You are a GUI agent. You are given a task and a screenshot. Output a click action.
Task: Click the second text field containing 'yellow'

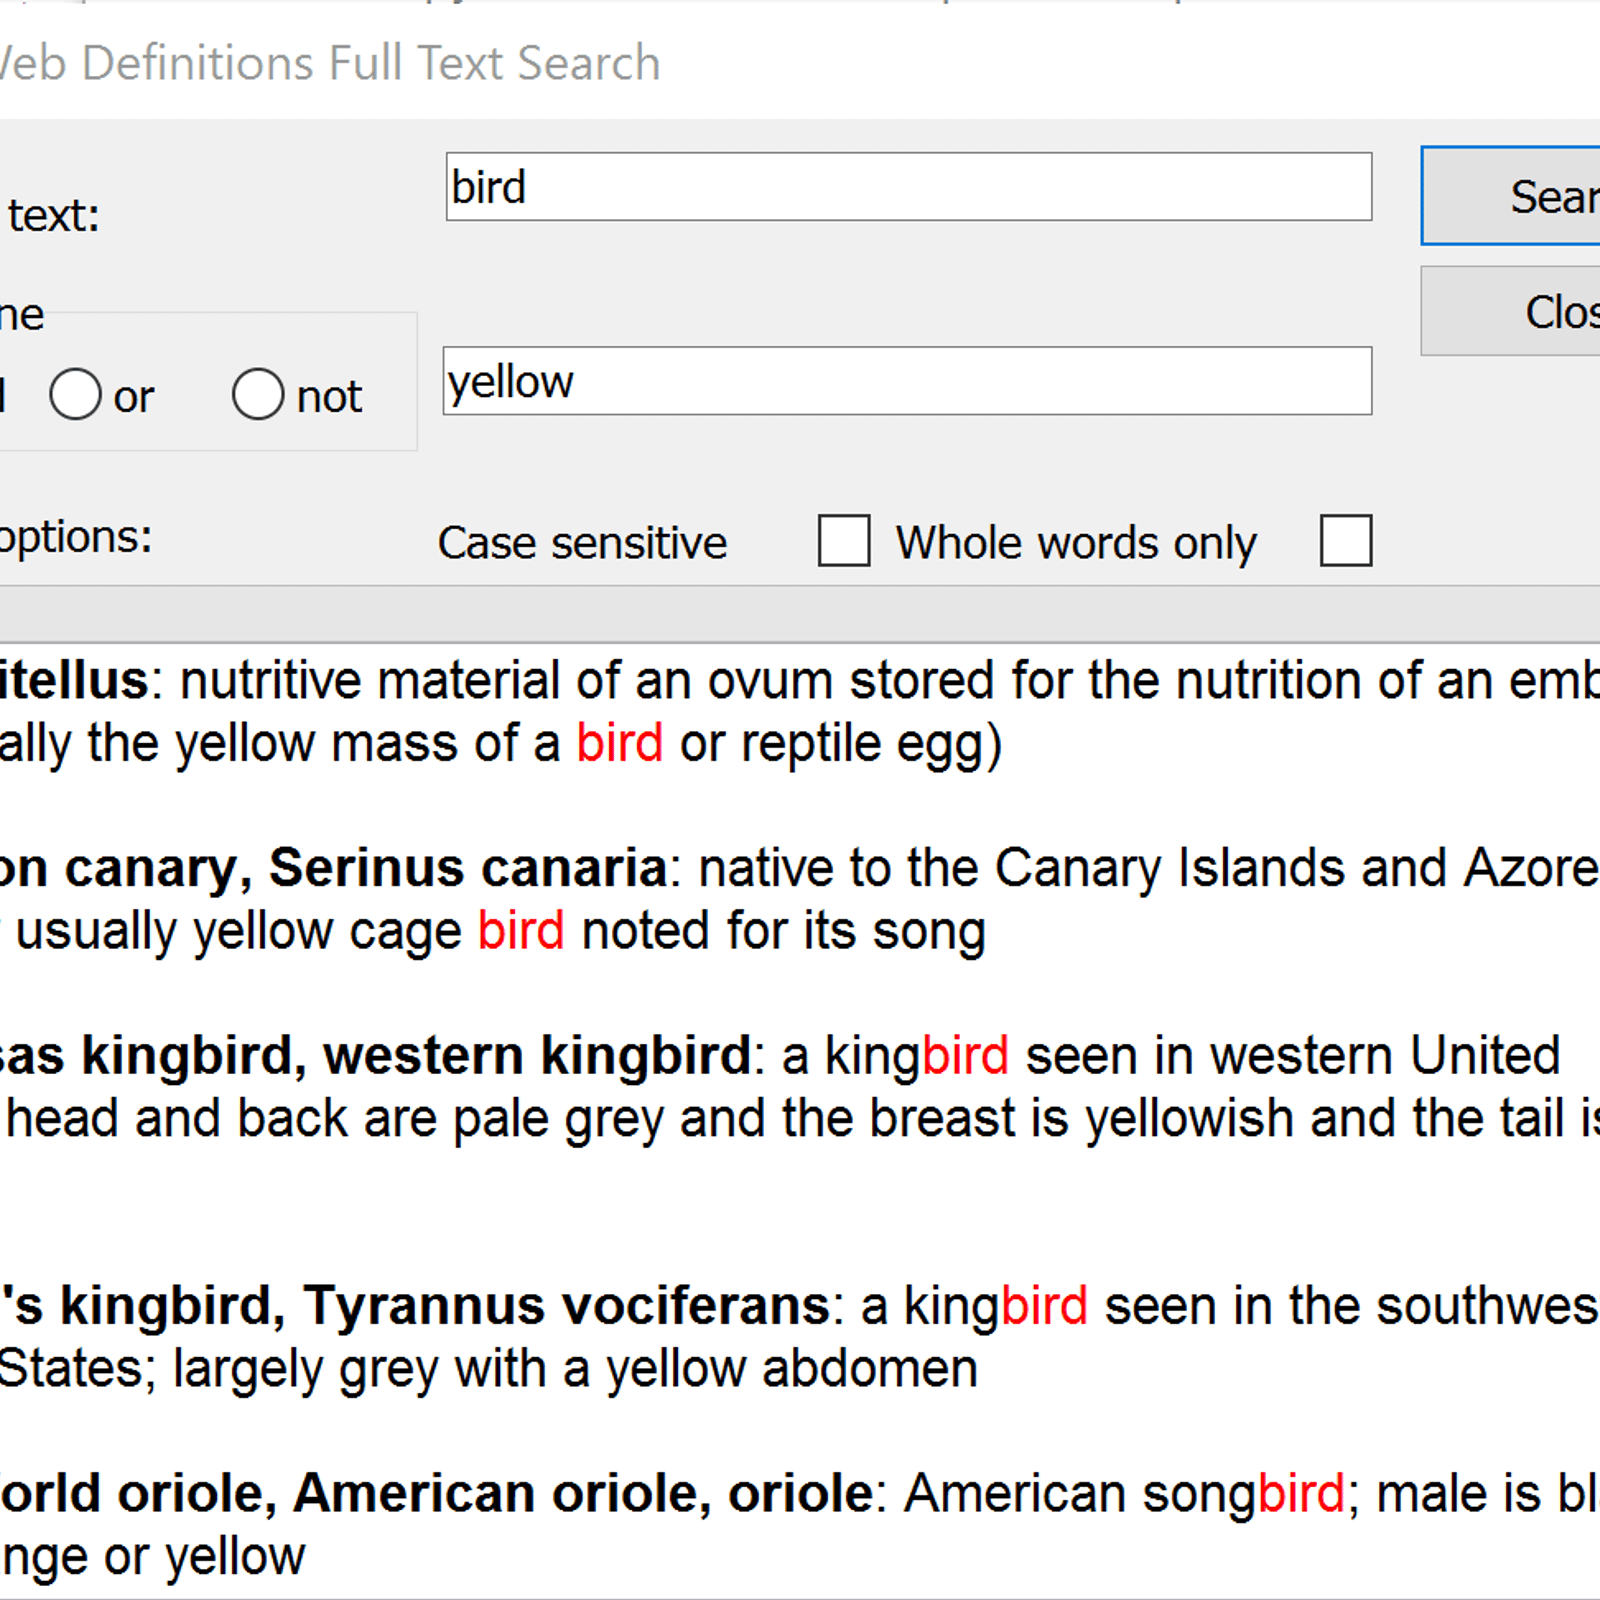point(907,381)
